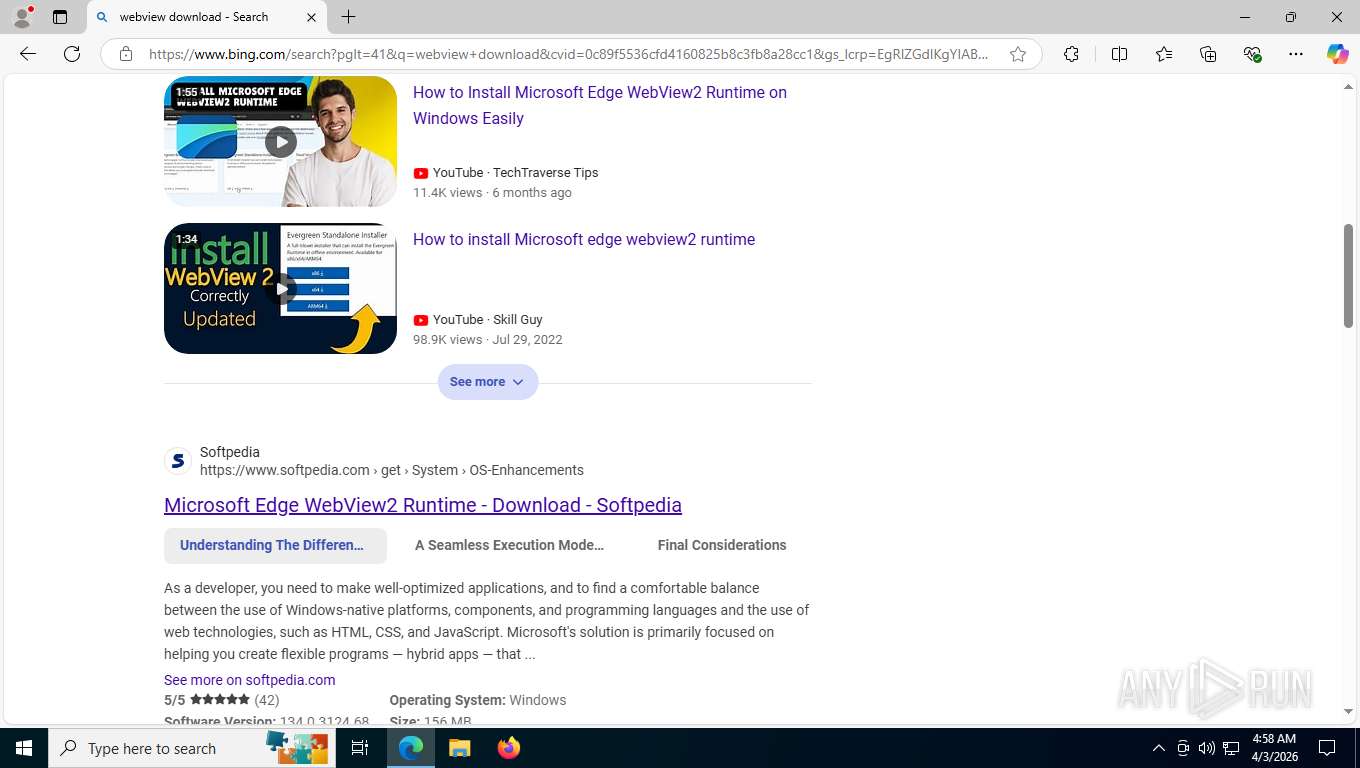Click the scrollbar up arrow
Viewport: 1360px width, 768px height.
tap(1348, 87)
